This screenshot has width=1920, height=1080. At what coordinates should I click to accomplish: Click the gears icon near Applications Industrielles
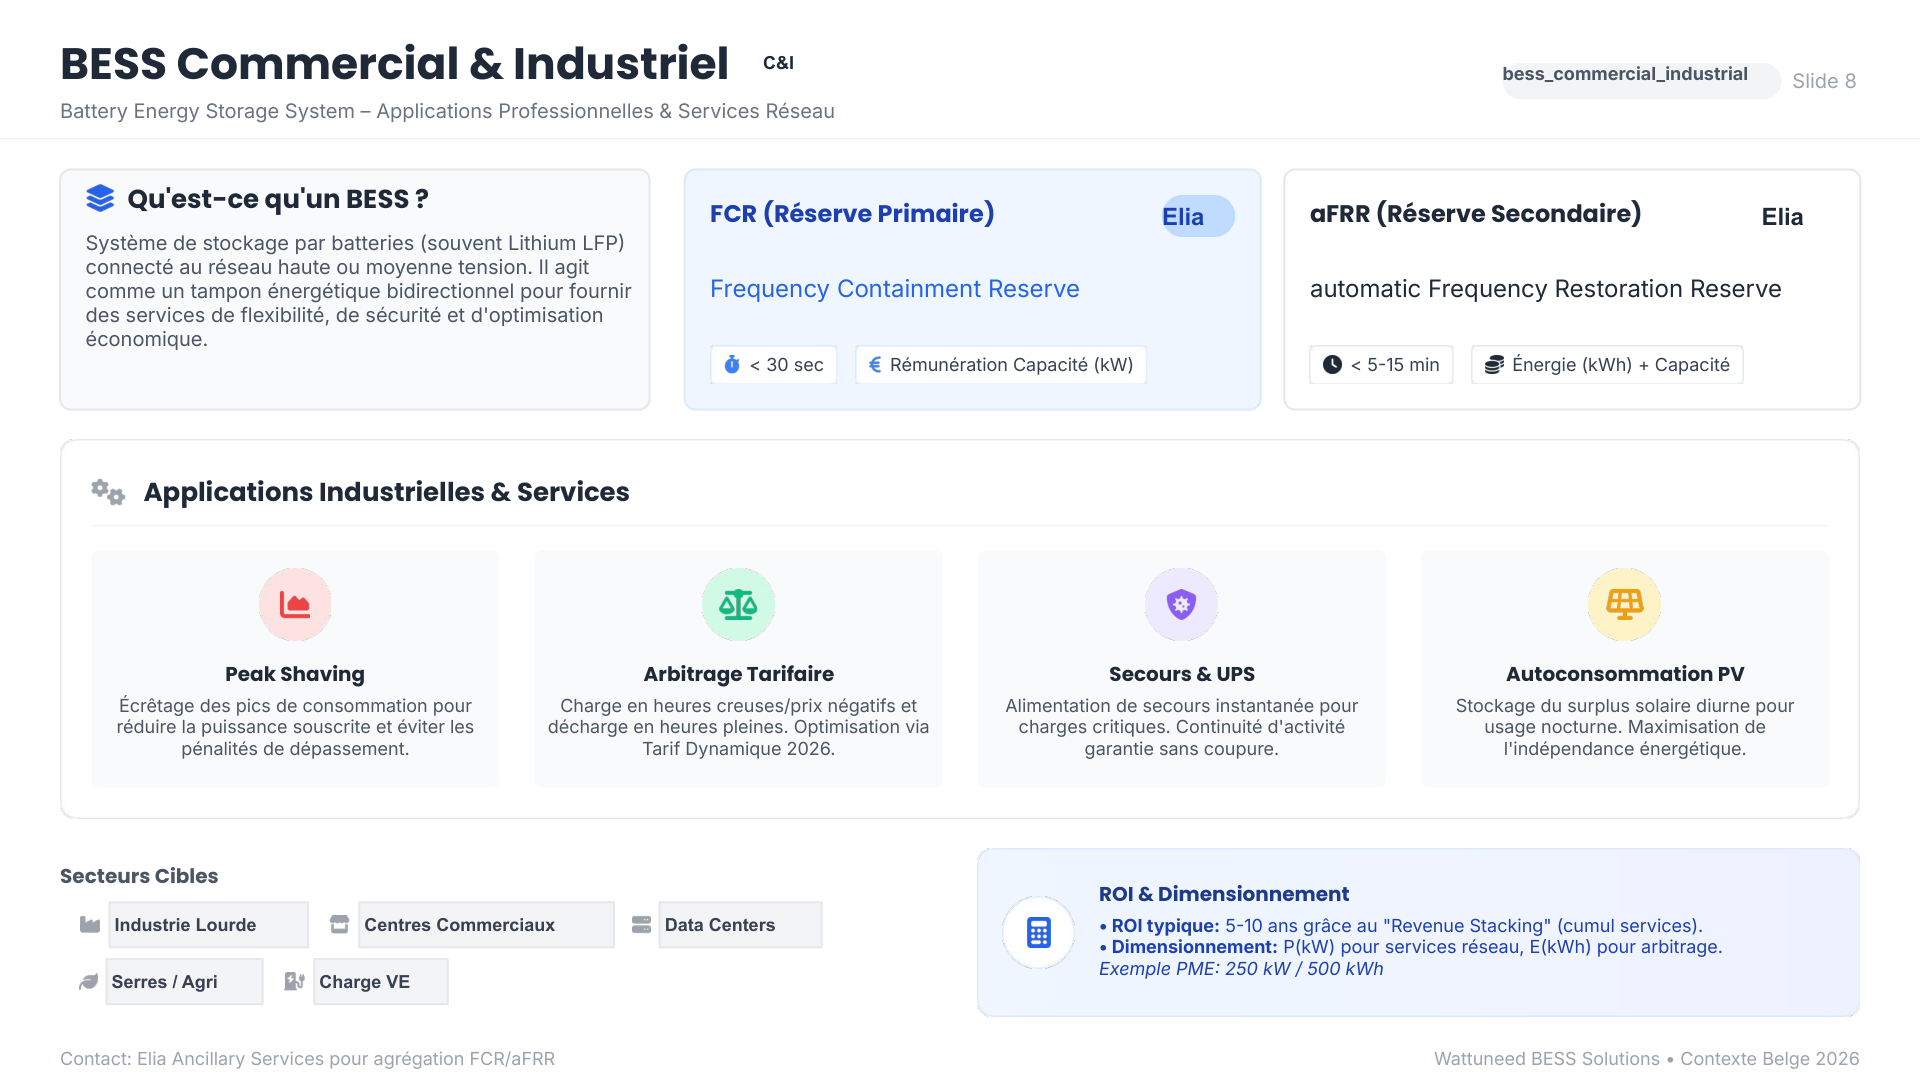tap(108, 492)
